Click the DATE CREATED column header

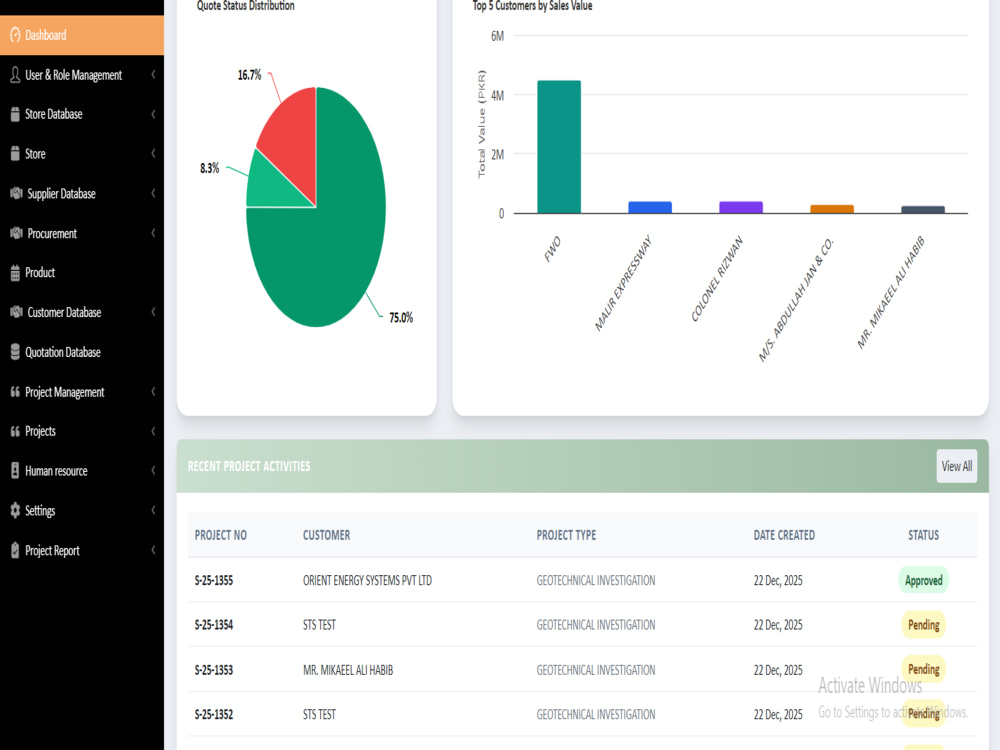(x=784, y=535)
